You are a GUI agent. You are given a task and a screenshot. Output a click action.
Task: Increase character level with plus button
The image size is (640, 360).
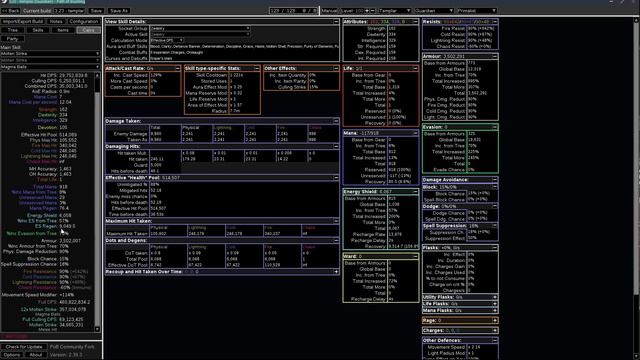(367, 11)
